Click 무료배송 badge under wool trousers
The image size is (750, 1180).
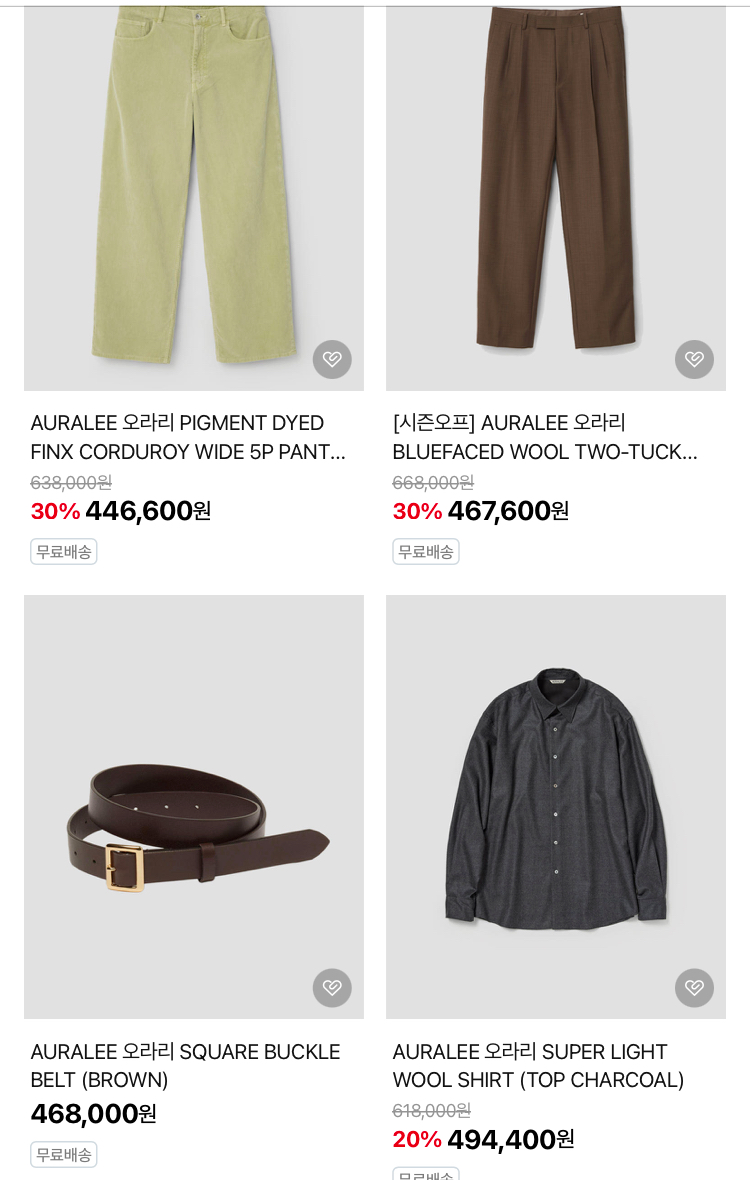tap(426, 552)
